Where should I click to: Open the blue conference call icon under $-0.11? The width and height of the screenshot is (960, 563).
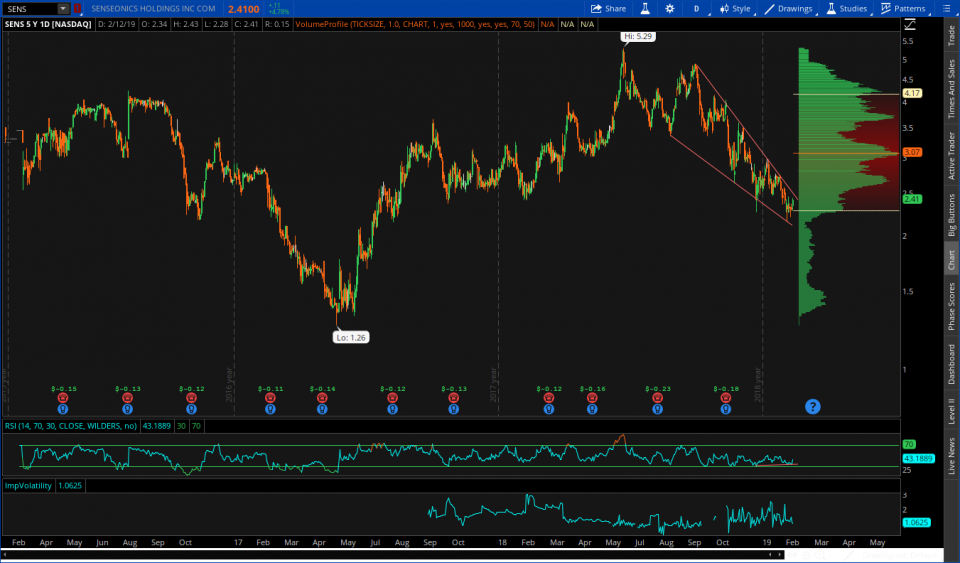pos(270,409)
